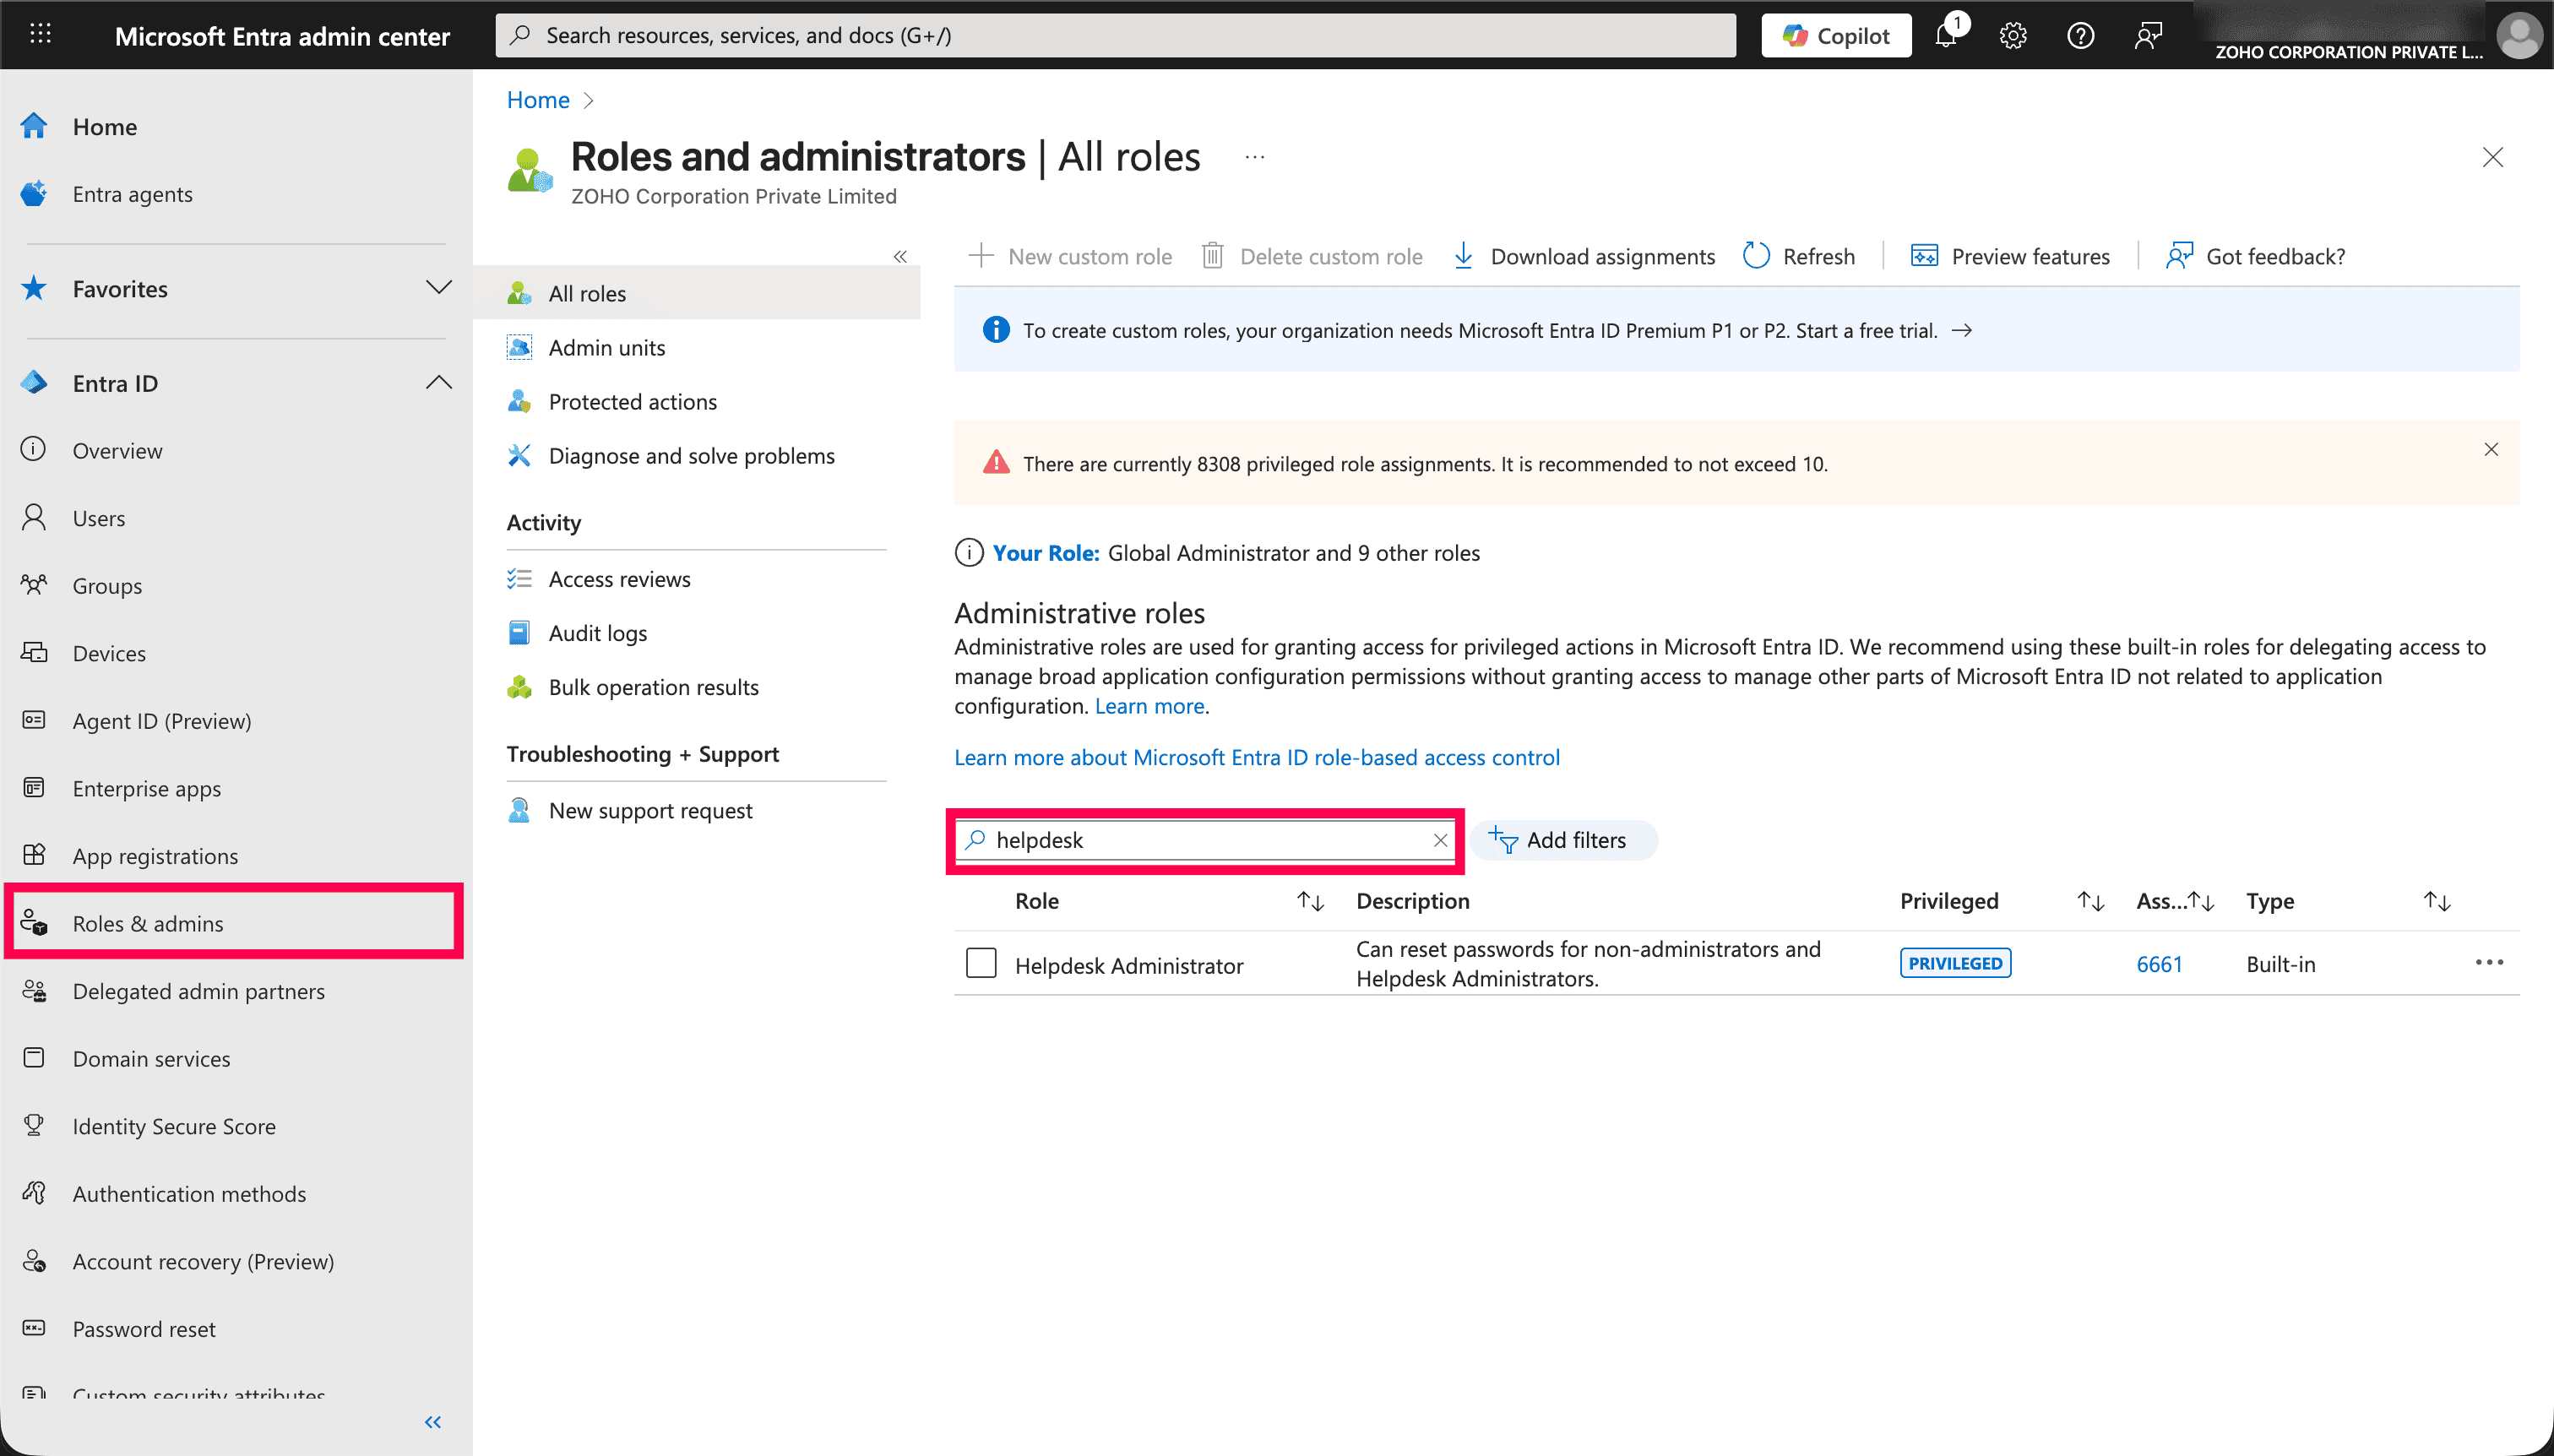2554x1456 pixels.
Task: Open Entra agents
Action: point(132,194)
